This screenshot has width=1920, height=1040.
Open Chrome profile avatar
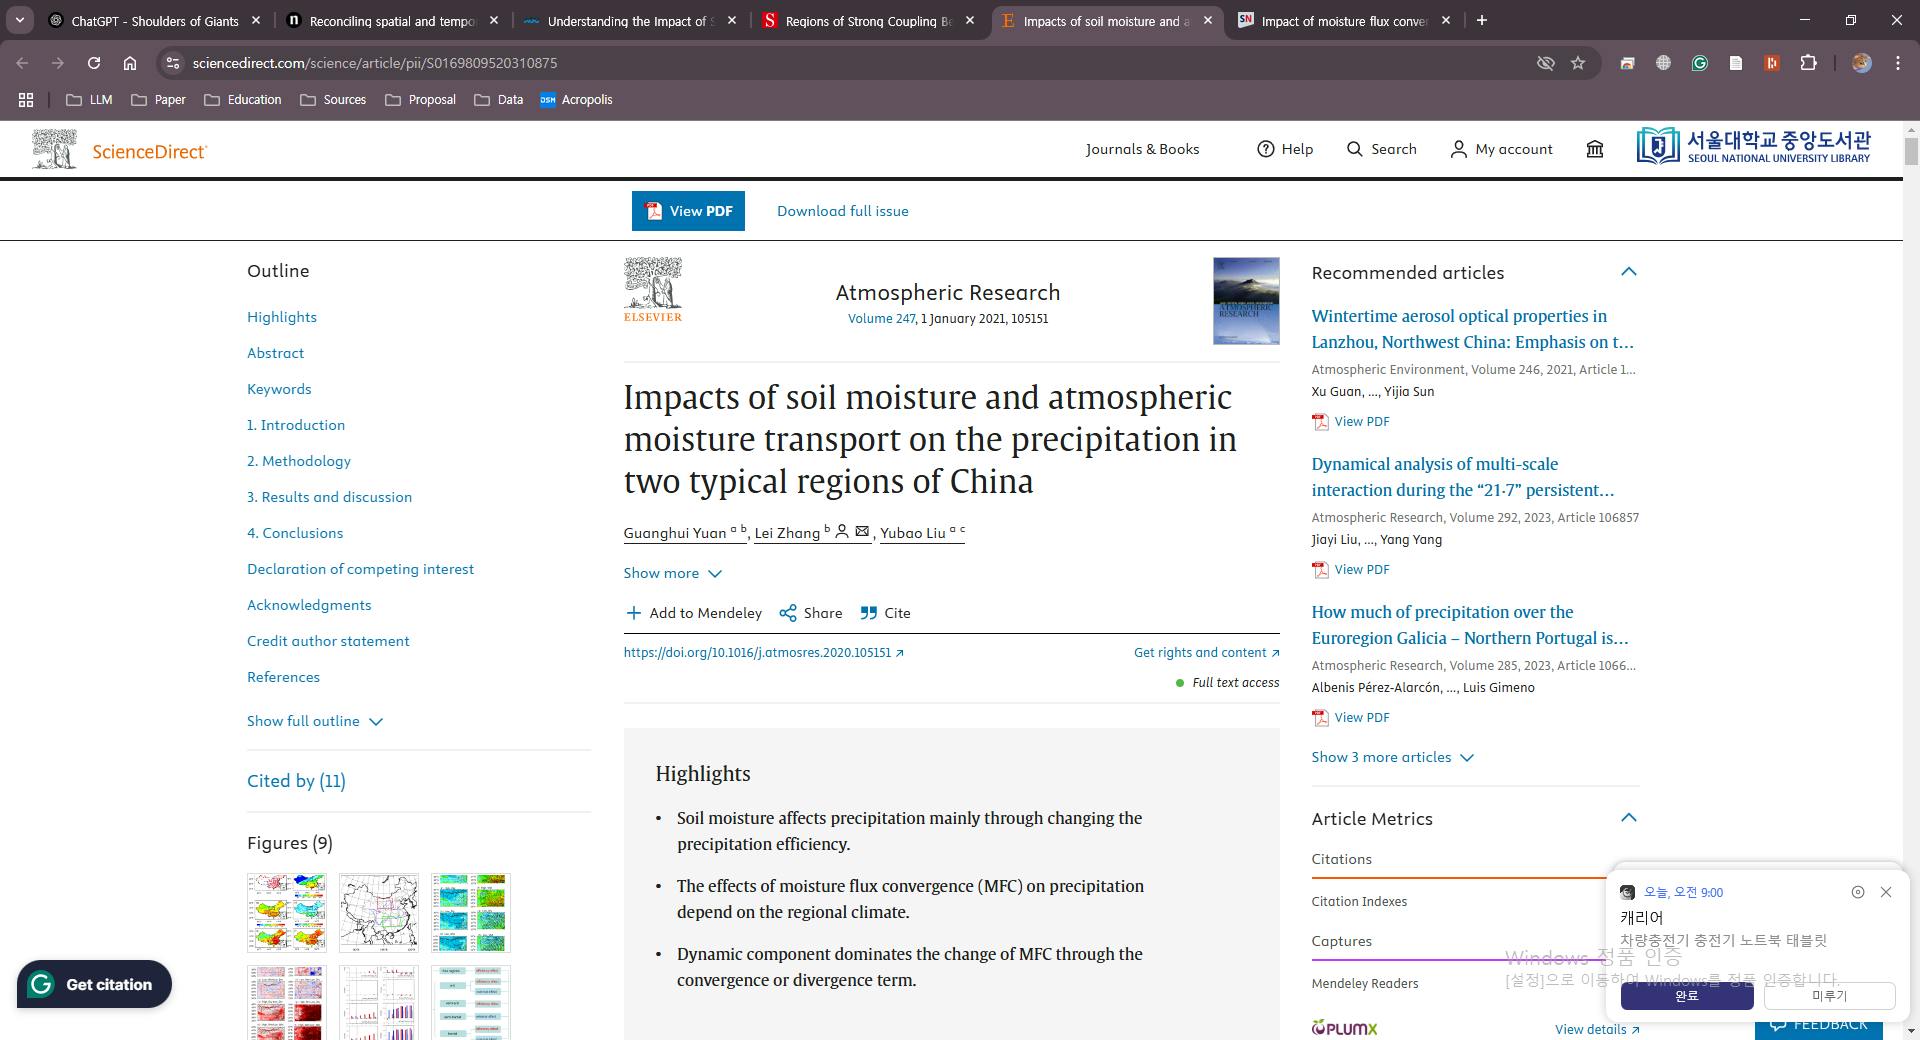tap(1861, 63)
